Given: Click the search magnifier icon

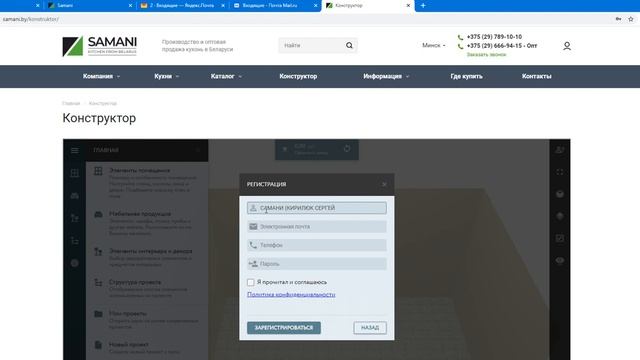Looking at the screenshot, I should pyautogui.click(x=349, y=45).
